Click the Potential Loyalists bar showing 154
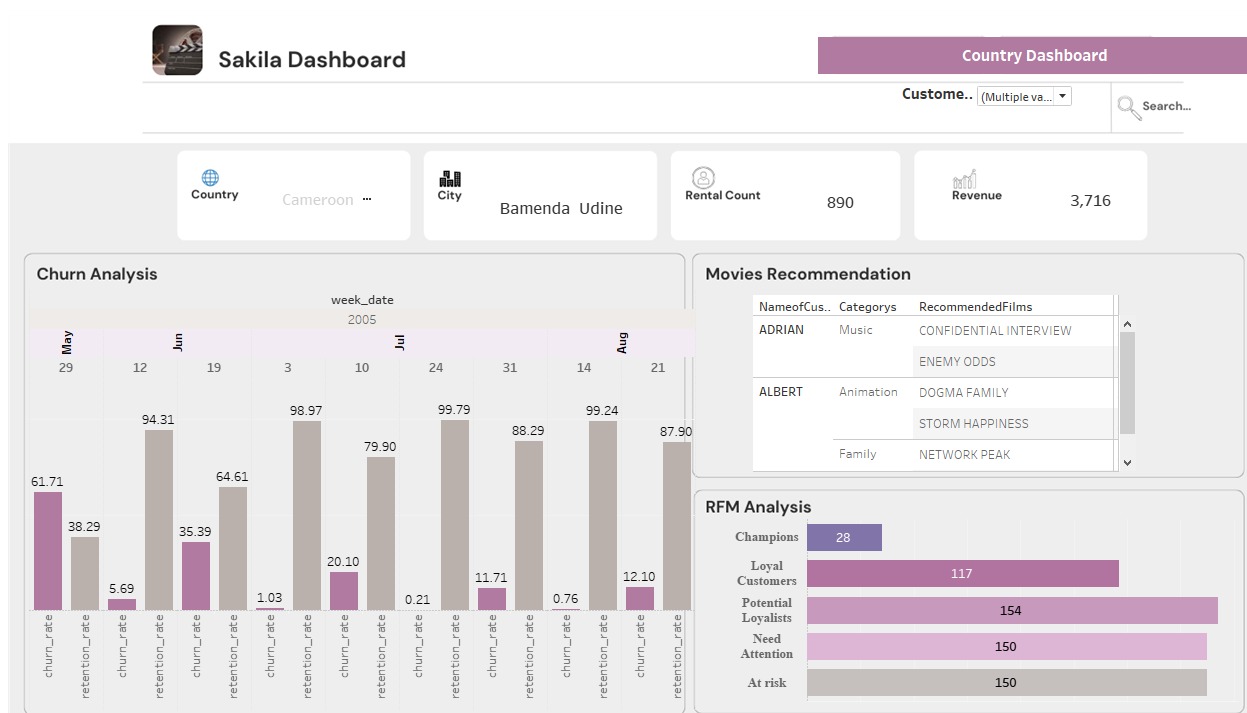 (1011, 611)
